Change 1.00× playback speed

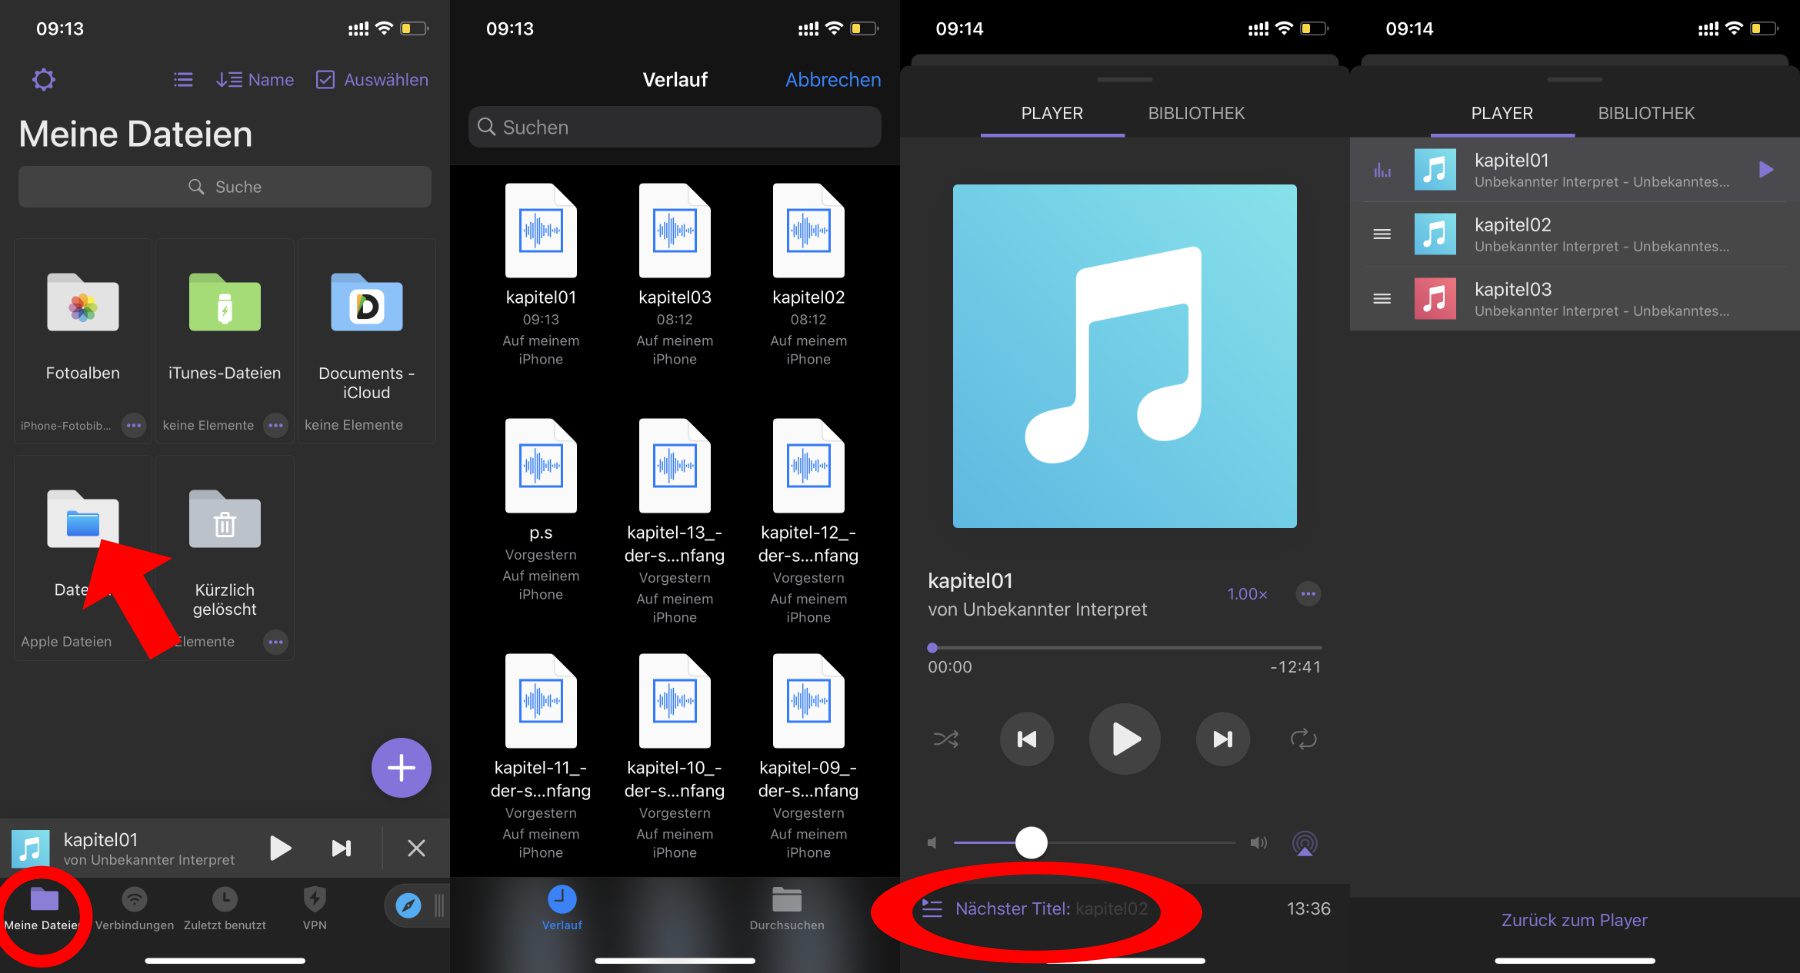pyautogui.click(x=1247, y=594)
